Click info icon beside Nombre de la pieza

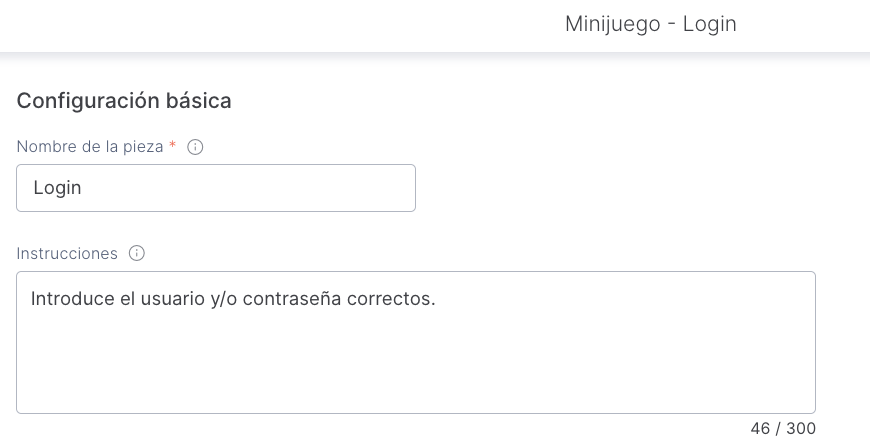pyautogui.click(x=196, y=147)
